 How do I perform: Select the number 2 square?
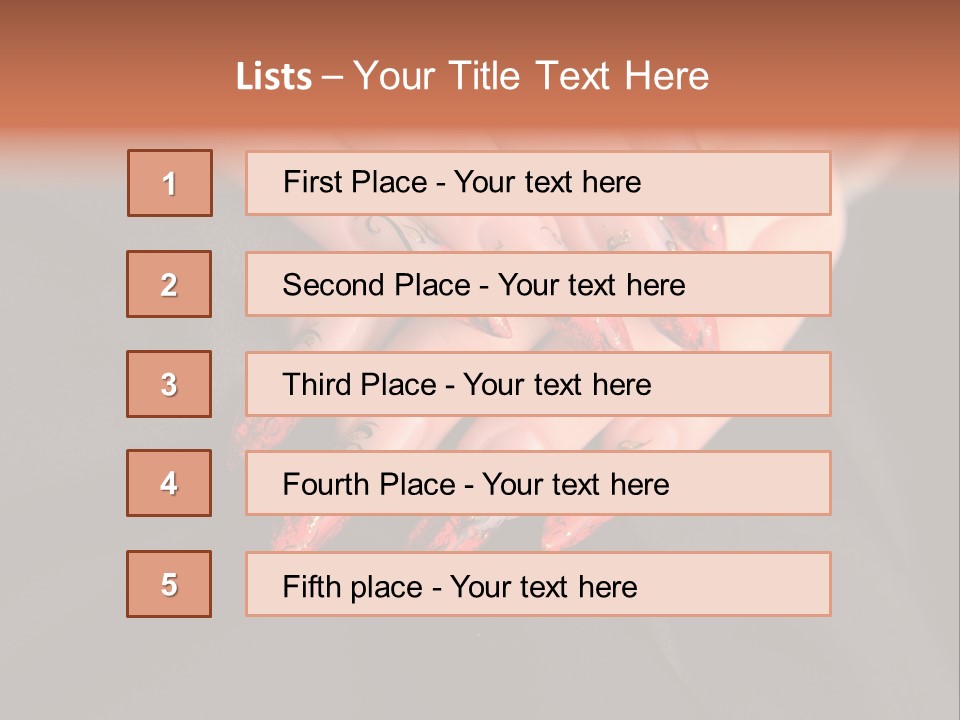tap(169, 284)
